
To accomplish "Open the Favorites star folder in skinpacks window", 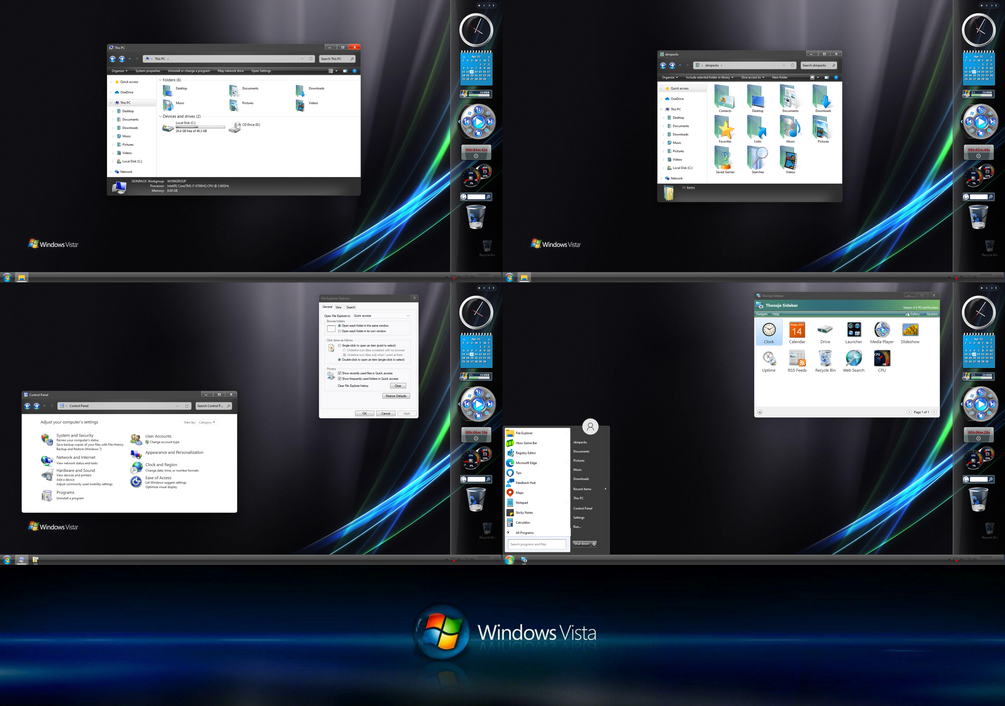I will (725, 129).
